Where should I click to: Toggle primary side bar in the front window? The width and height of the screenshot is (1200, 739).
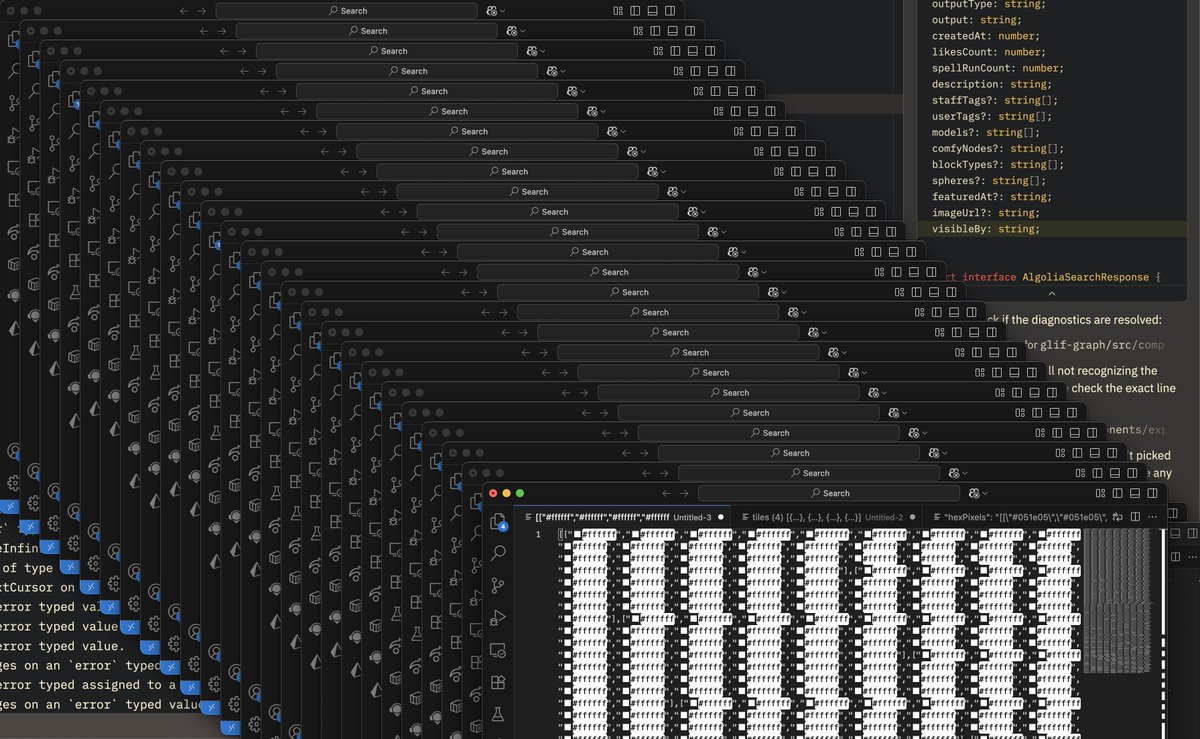(x=1117, y=493)
